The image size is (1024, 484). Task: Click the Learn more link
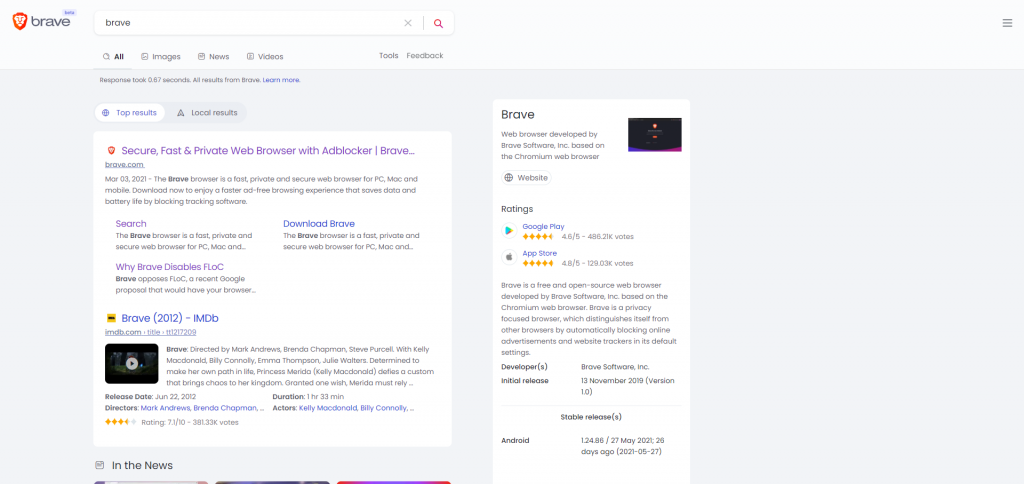(x=282, y=80)
